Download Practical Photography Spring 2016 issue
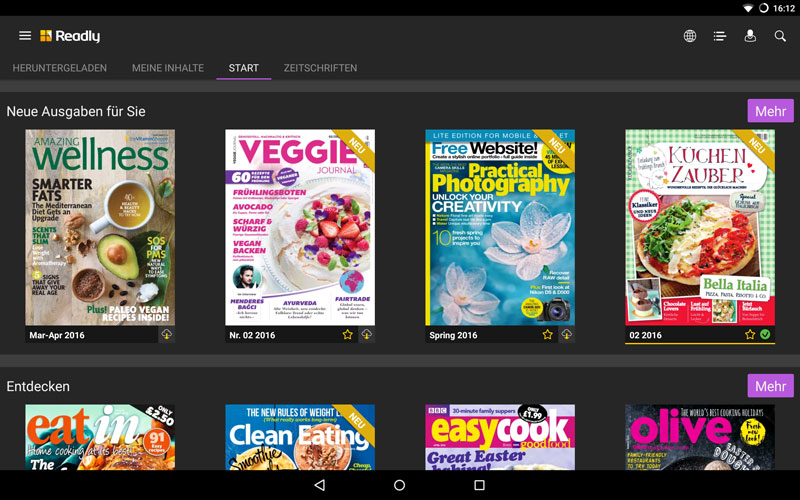This screenshot has width=800, height=500. tap(567, 335)
